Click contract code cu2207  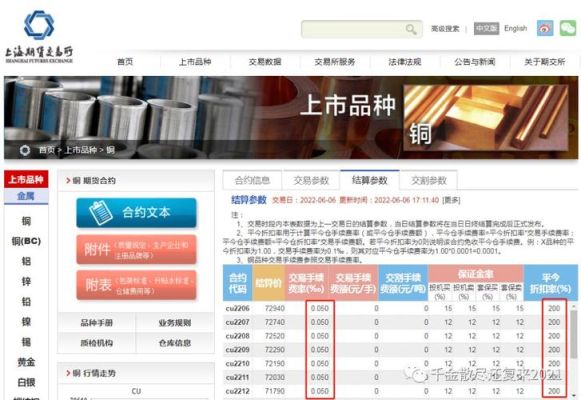coord(238,322)
